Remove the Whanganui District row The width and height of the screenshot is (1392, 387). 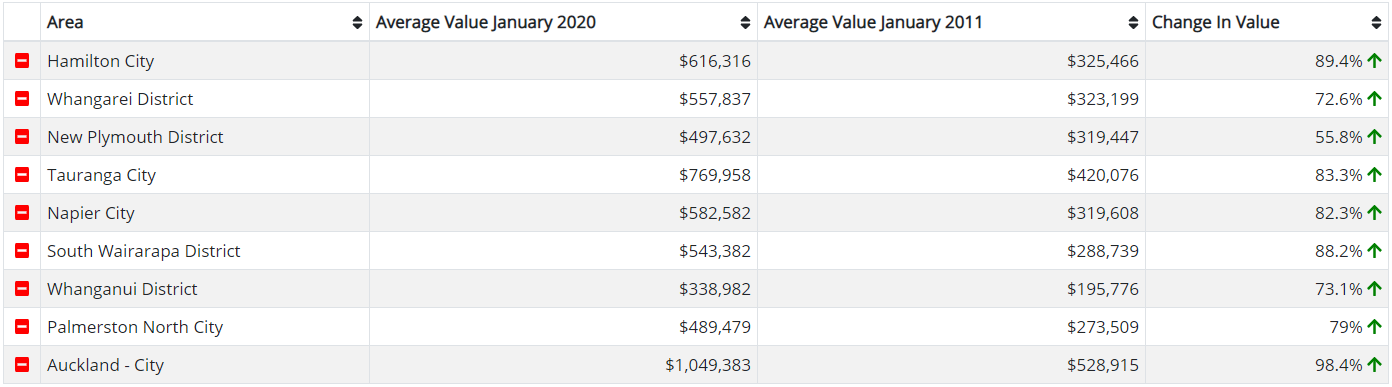point(22,289)
